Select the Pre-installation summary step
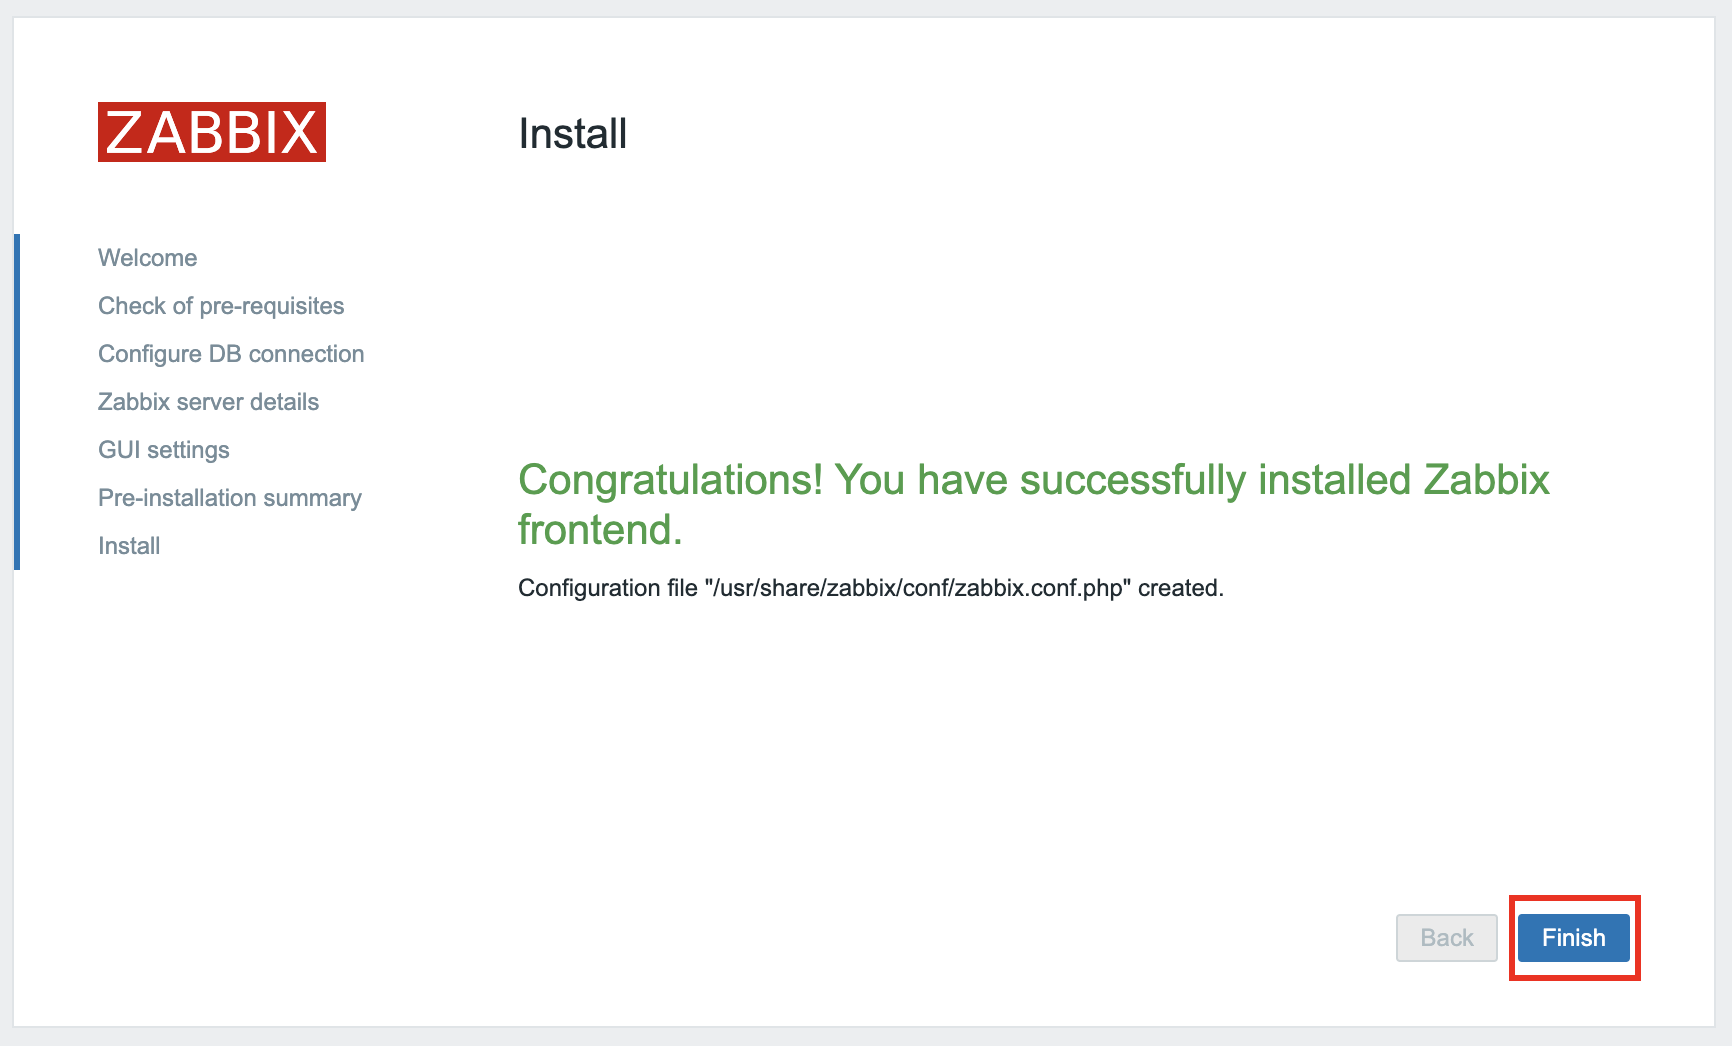Screen dimensions: 1732x1046 [x=230, y=498]
